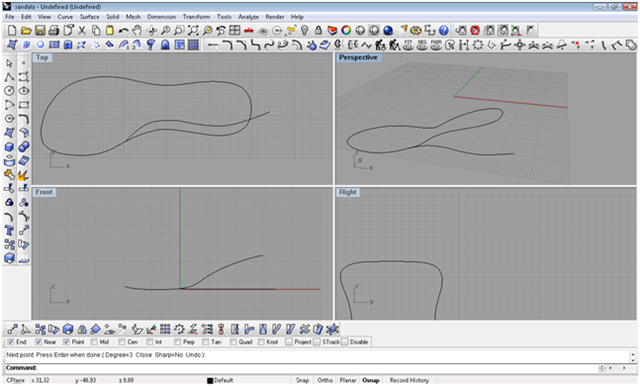This screenshot has height=386, width=640.
Task: Click the padlock Lock icon
Action: tap(318, 31)
